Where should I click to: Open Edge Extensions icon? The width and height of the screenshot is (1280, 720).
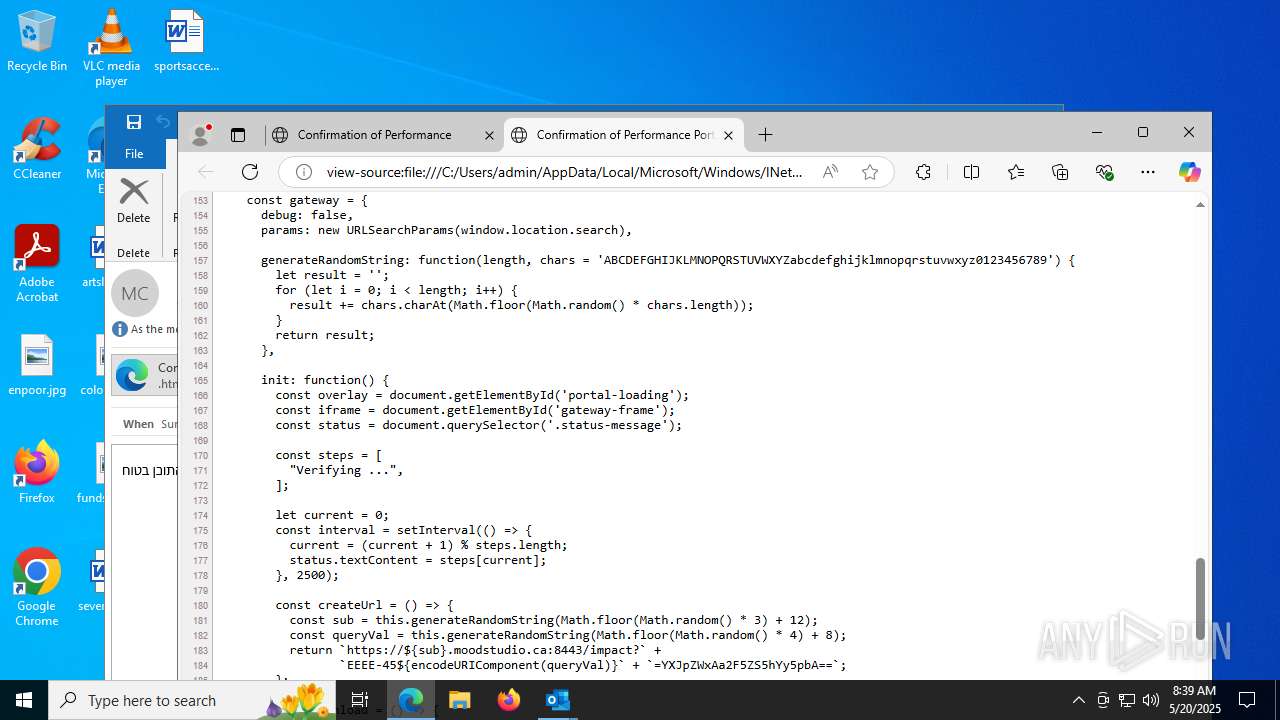tap(923, 172)
